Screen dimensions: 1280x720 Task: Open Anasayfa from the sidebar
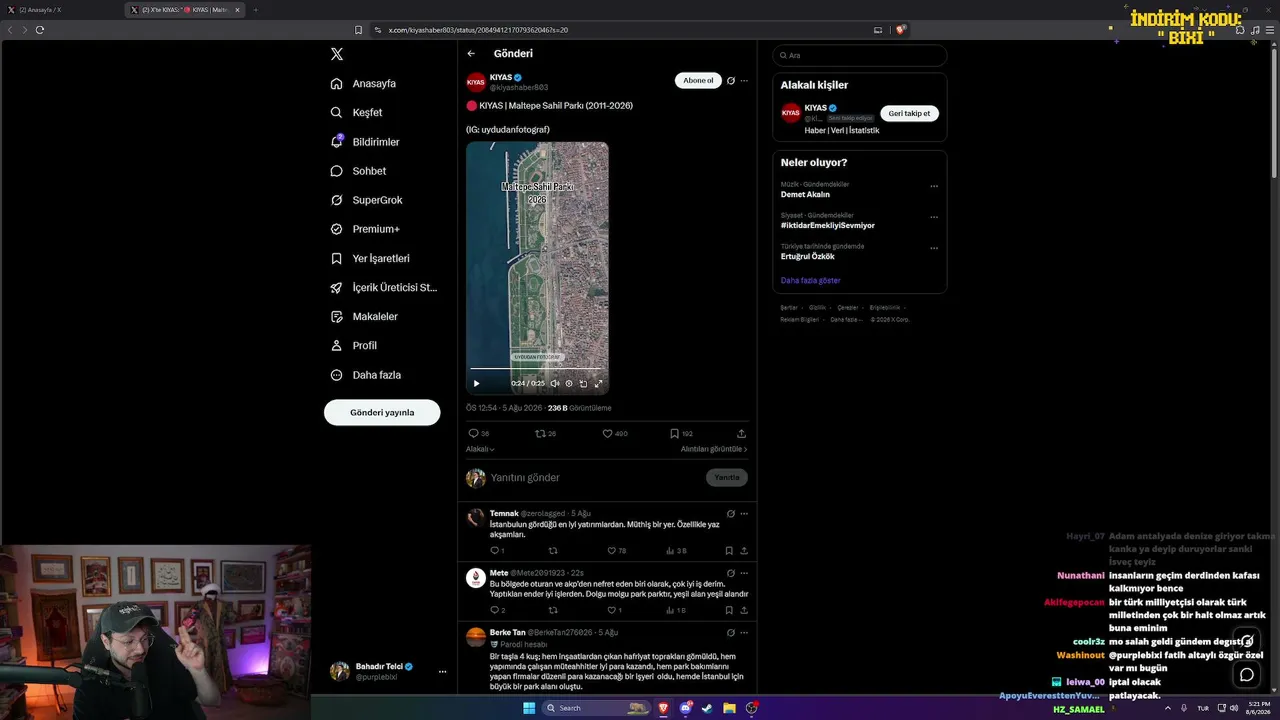pos(363,84)
